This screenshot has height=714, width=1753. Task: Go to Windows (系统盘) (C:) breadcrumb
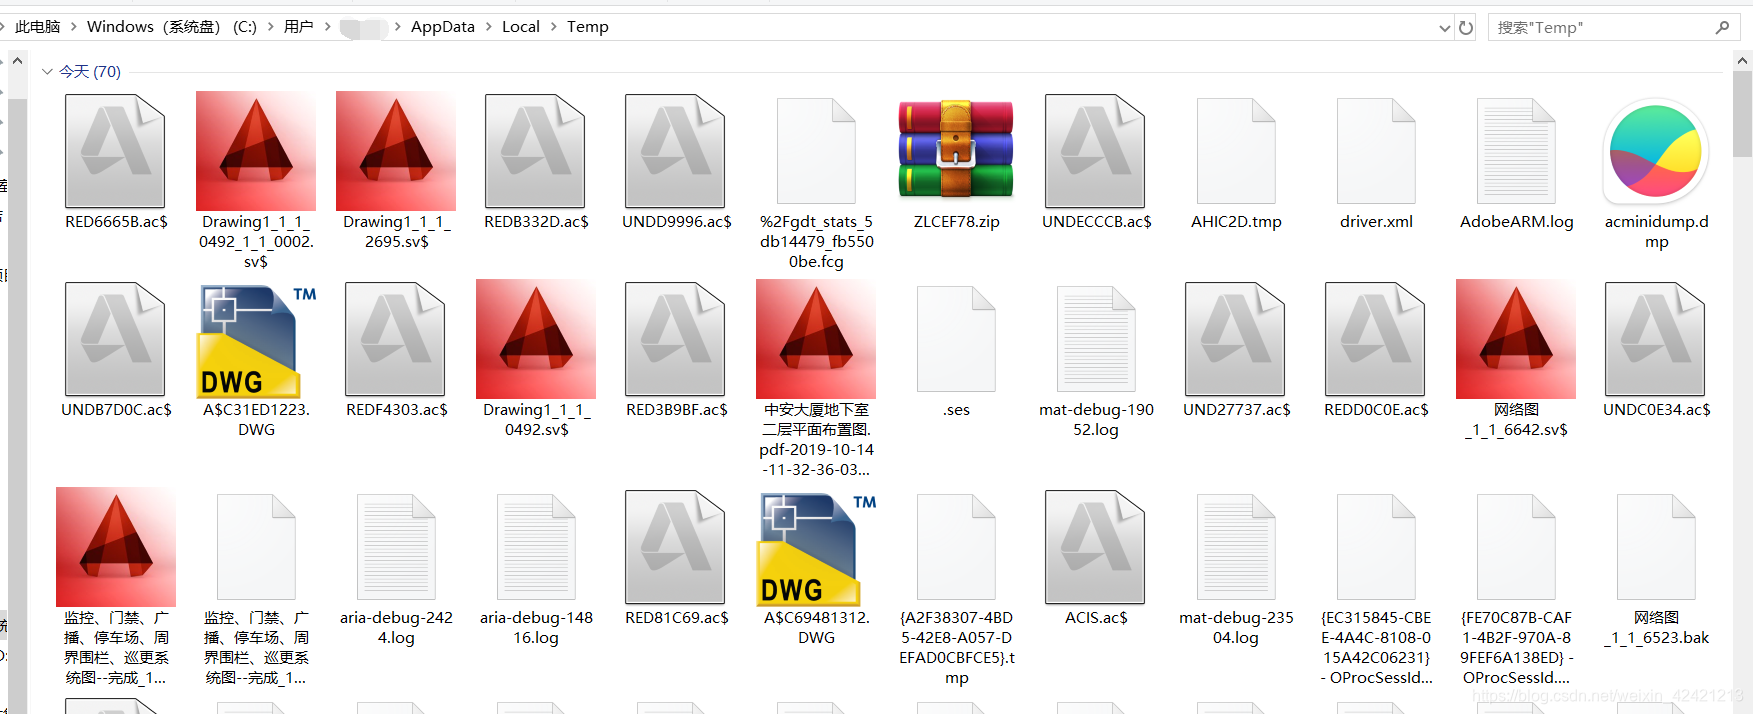tap(172, 27)
